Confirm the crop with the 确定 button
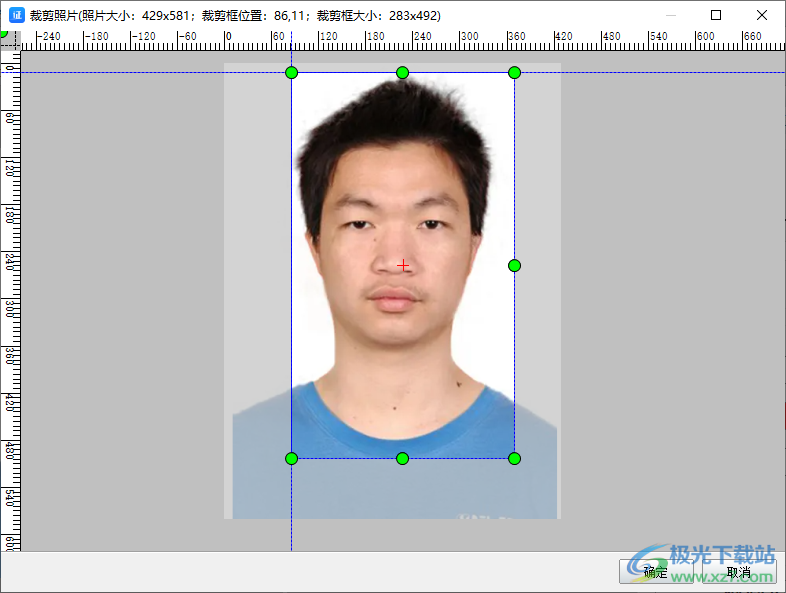Screen dimensions: 786x593 click(x=655, y=572)
